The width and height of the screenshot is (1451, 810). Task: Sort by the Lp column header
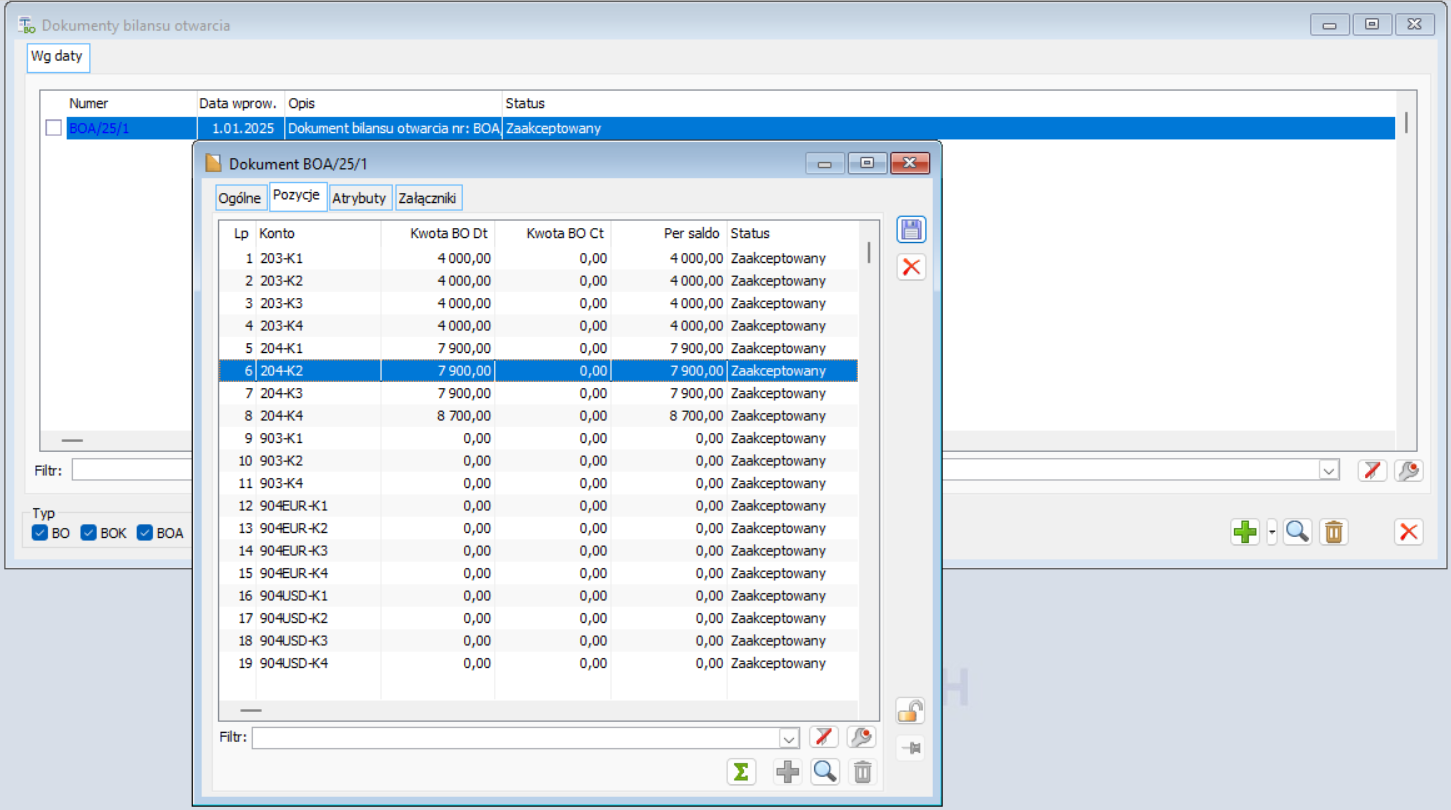pyautogui.click(x=239, y=234)
